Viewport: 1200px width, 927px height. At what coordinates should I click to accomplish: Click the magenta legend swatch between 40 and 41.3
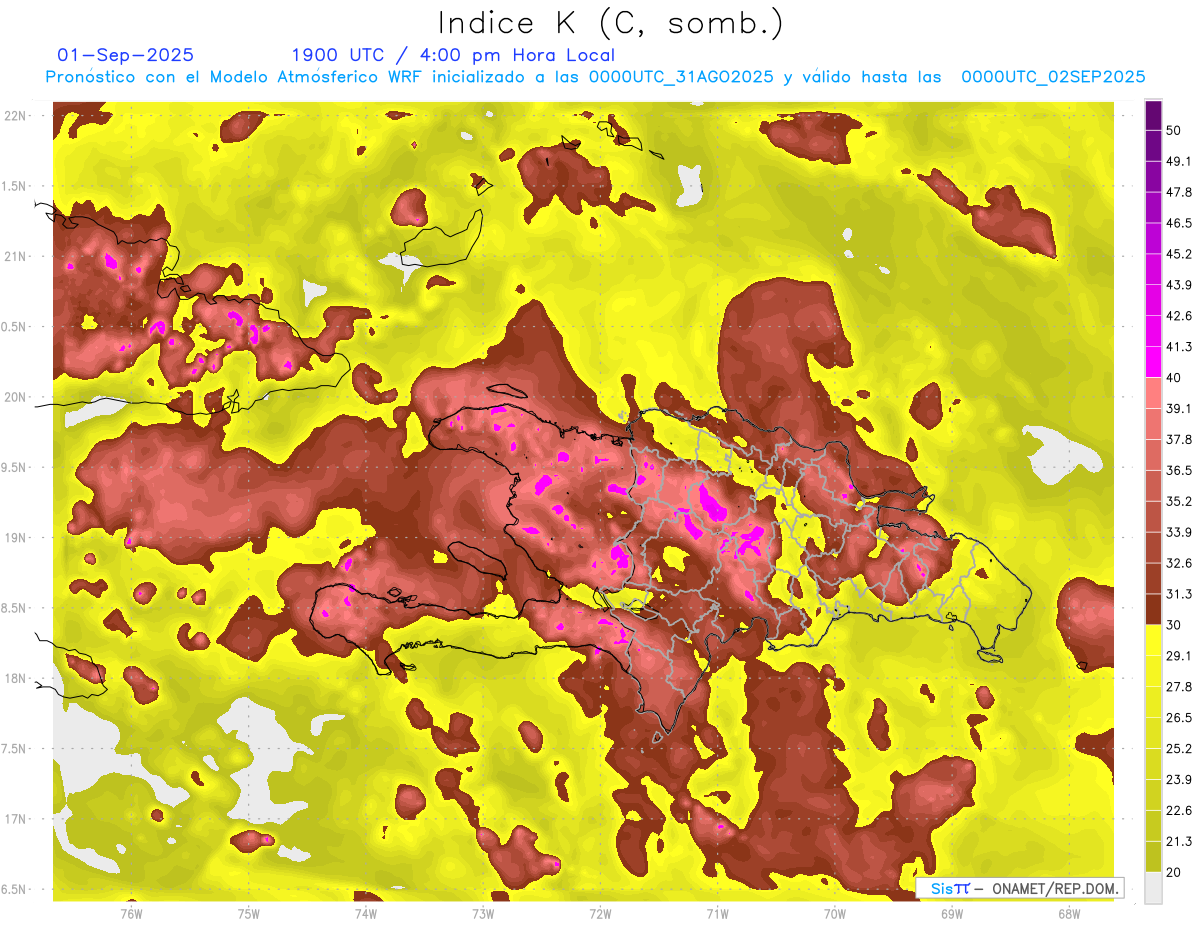coord(1153,362)
